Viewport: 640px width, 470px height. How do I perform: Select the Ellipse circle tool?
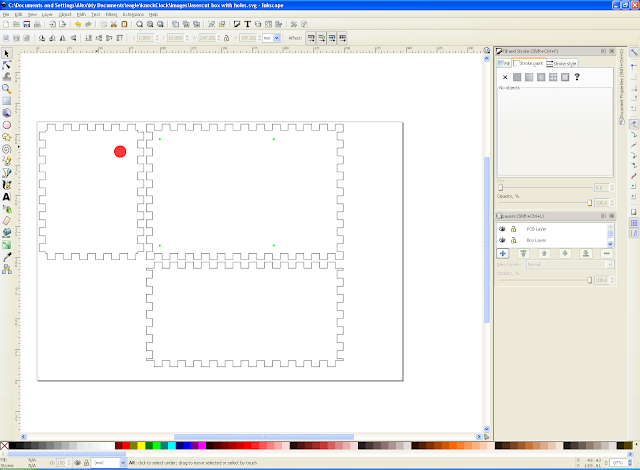[7, 125]
